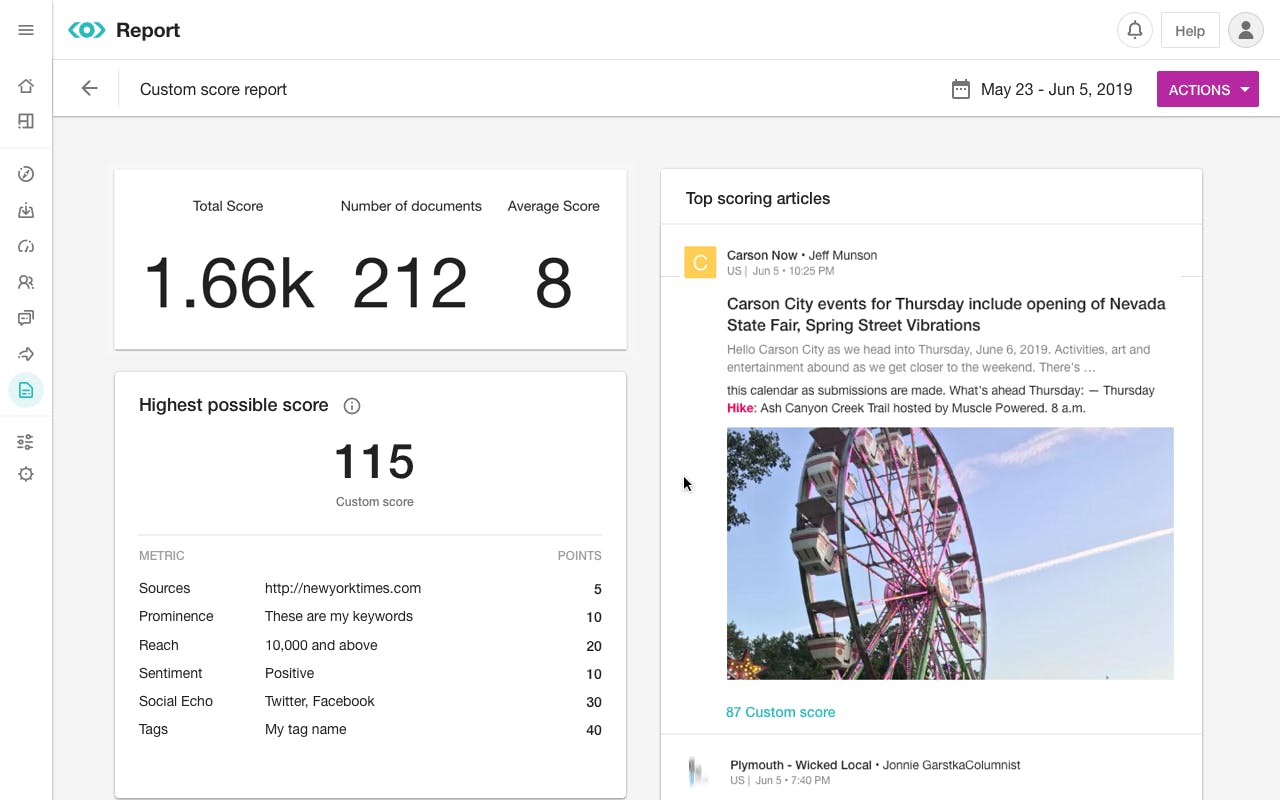Click My tag name value
This screenshot has height=800, width=1280.
[x=306, y=729]
